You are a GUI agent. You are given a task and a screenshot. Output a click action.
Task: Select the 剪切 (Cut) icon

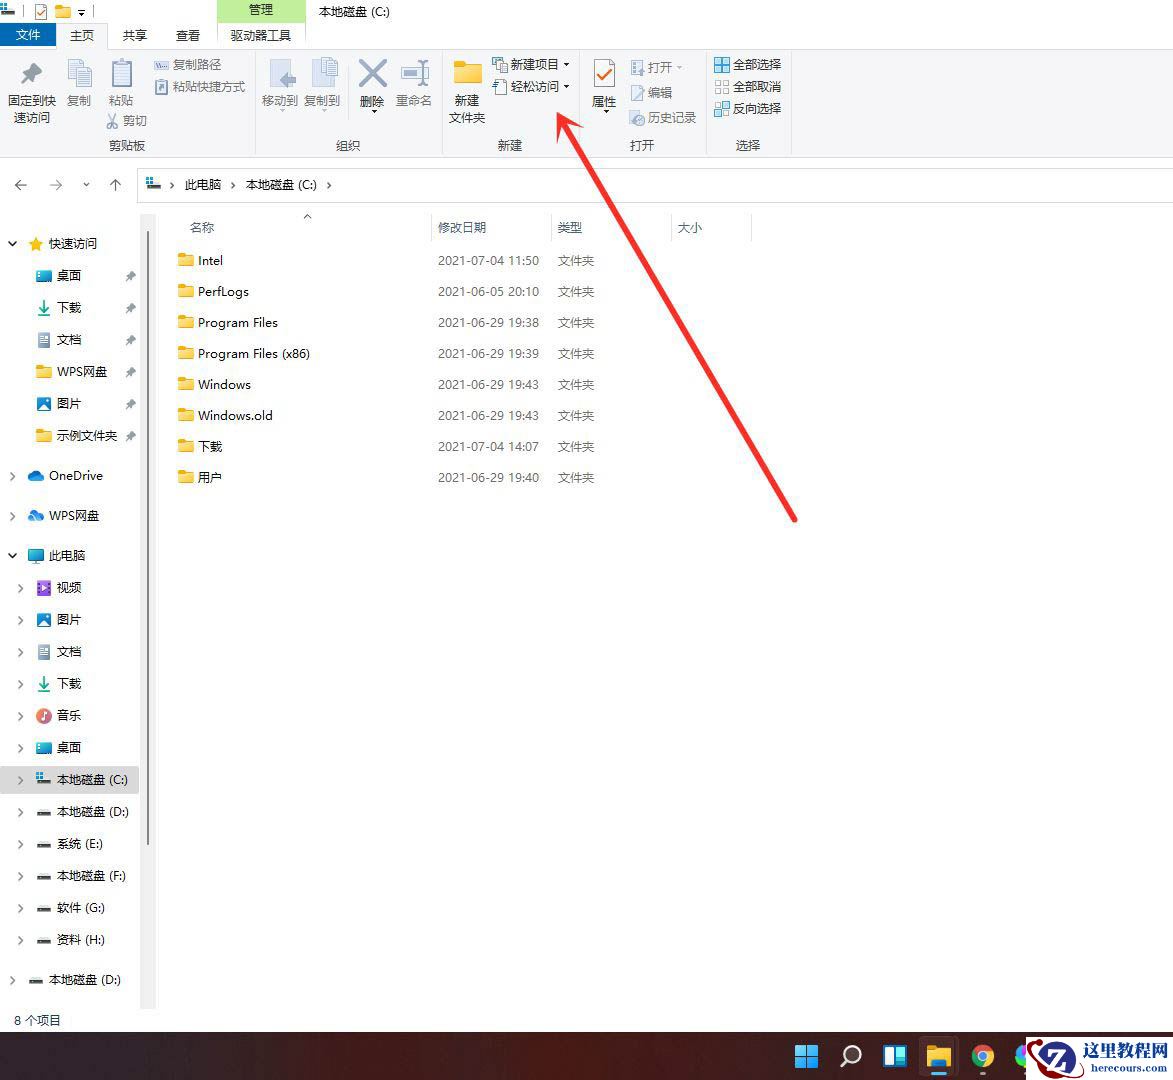pyautogui.click(x=128, y=120)
